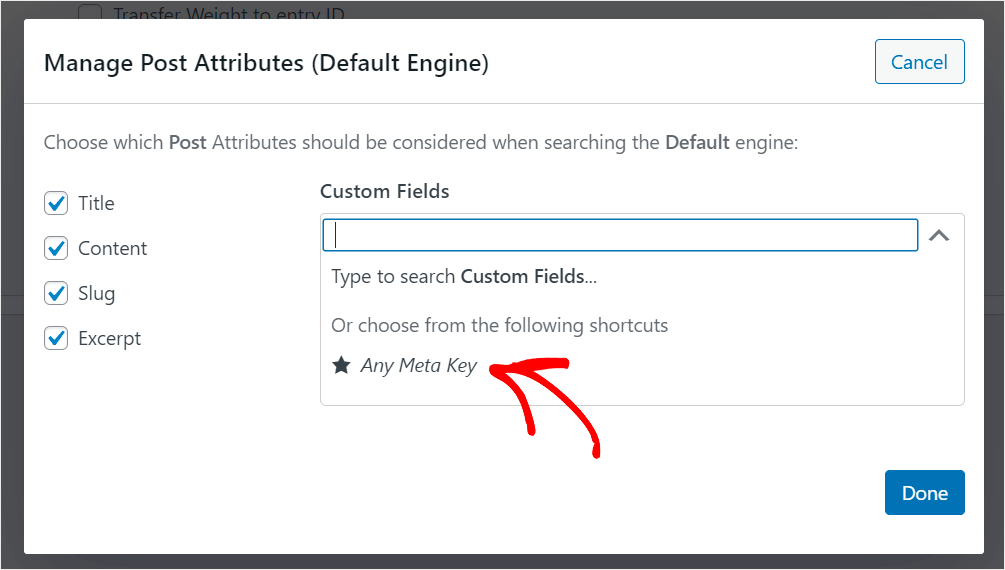Focus the Custom Fields search input
The height and width of the screenshot is (570, 1005).
[x=620, y=235]
